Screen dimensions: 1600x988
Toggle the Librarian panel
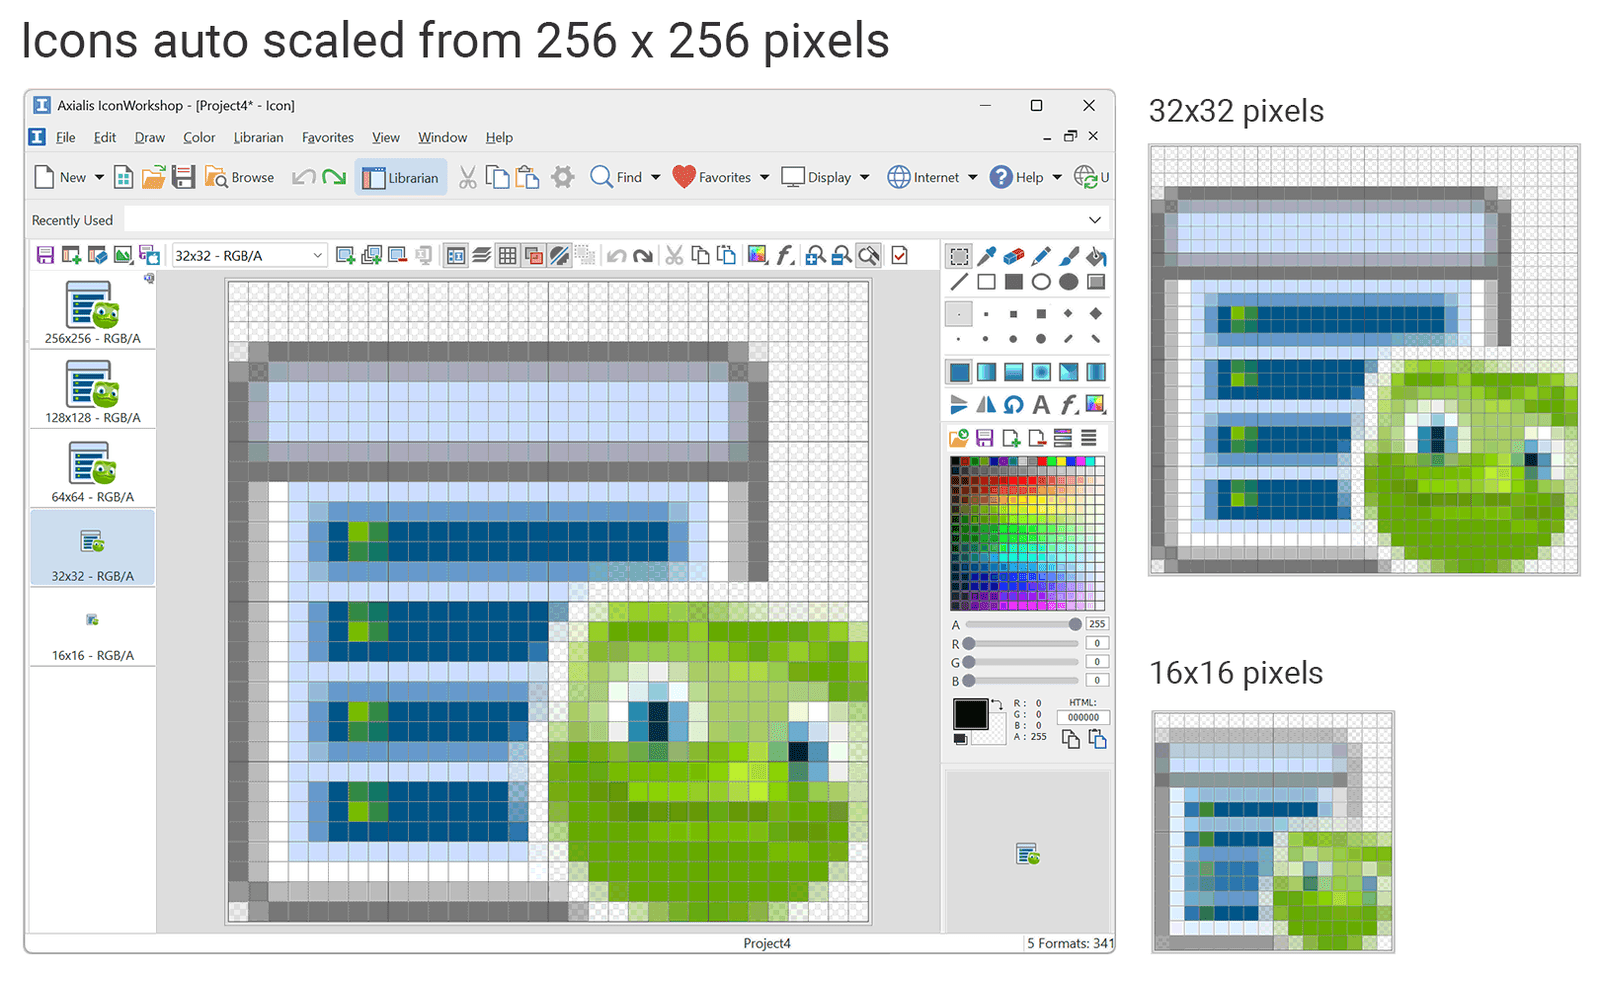point(401,177)
